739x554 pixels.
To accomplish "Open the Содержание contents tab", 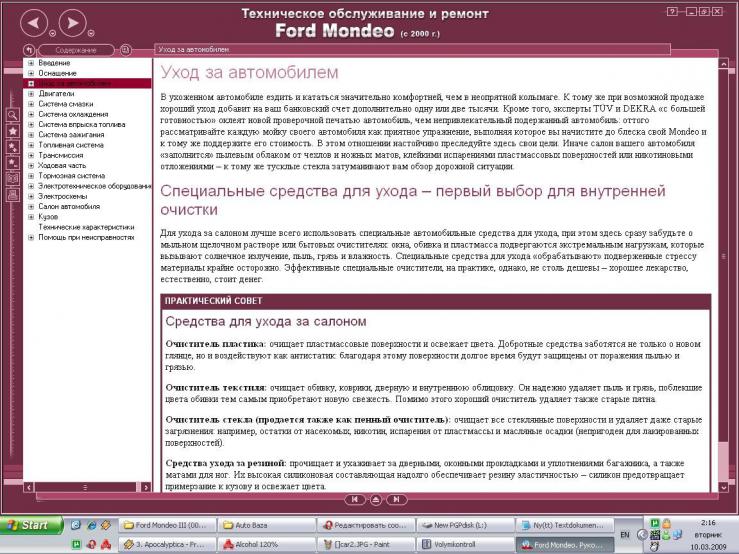I will (76, 50).
